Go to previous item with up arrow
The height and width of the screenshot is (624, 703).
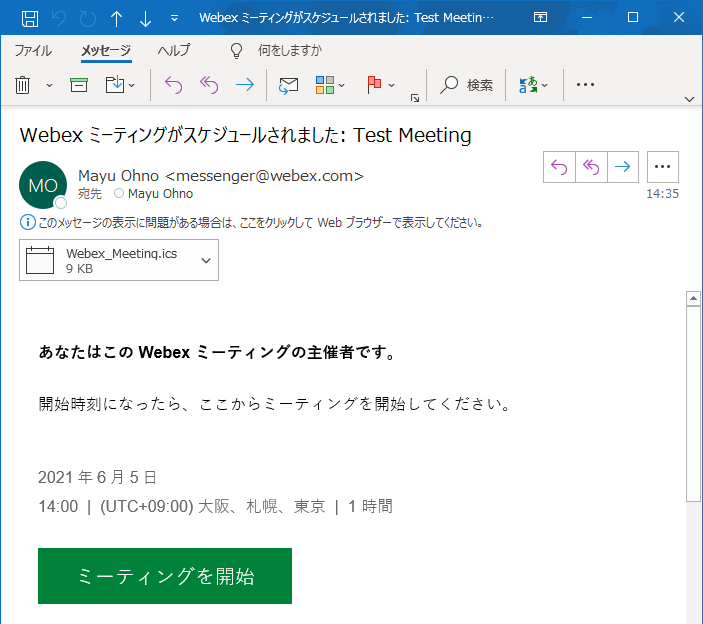click(116, 18)
